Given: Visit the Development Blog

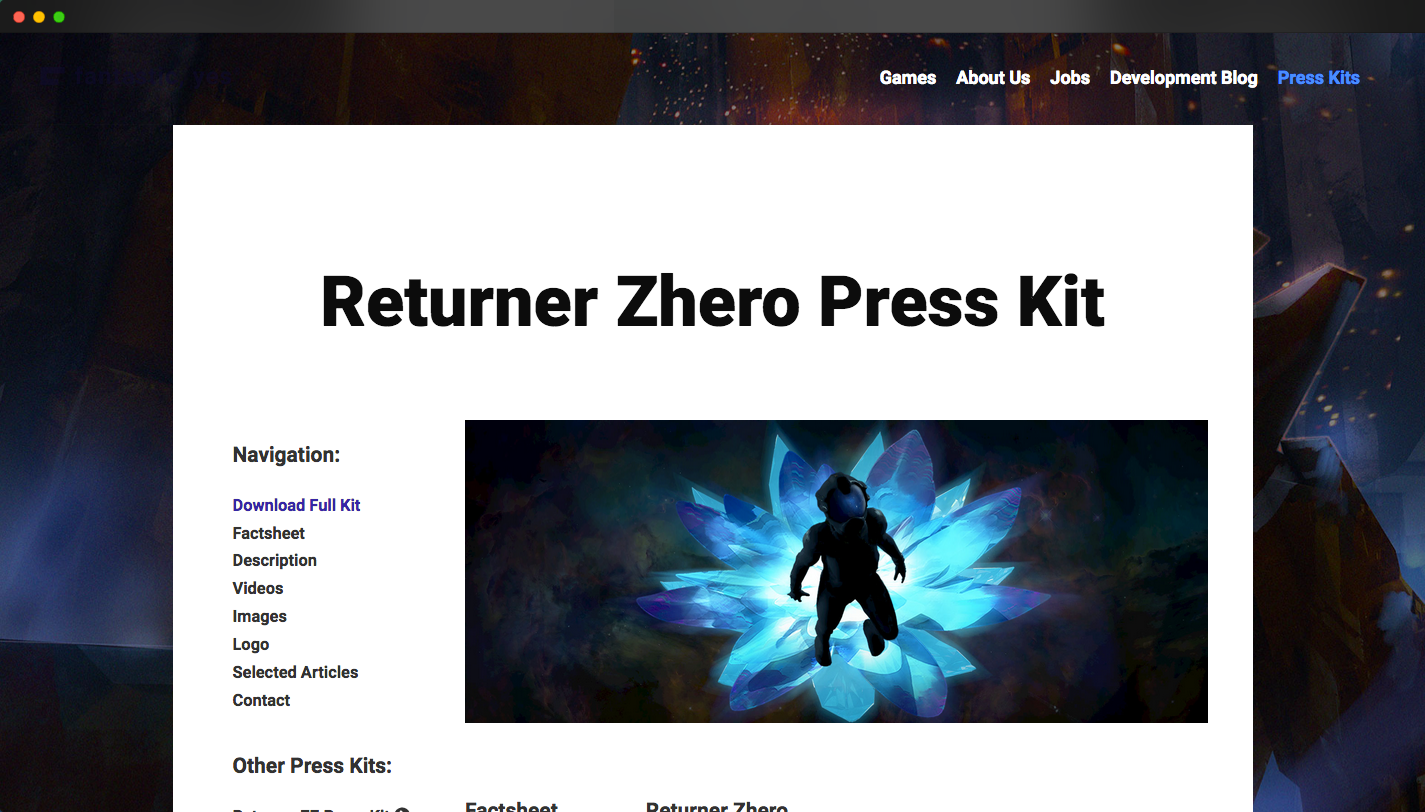Looking at the screenshot, I should [x=1183, y=78].
